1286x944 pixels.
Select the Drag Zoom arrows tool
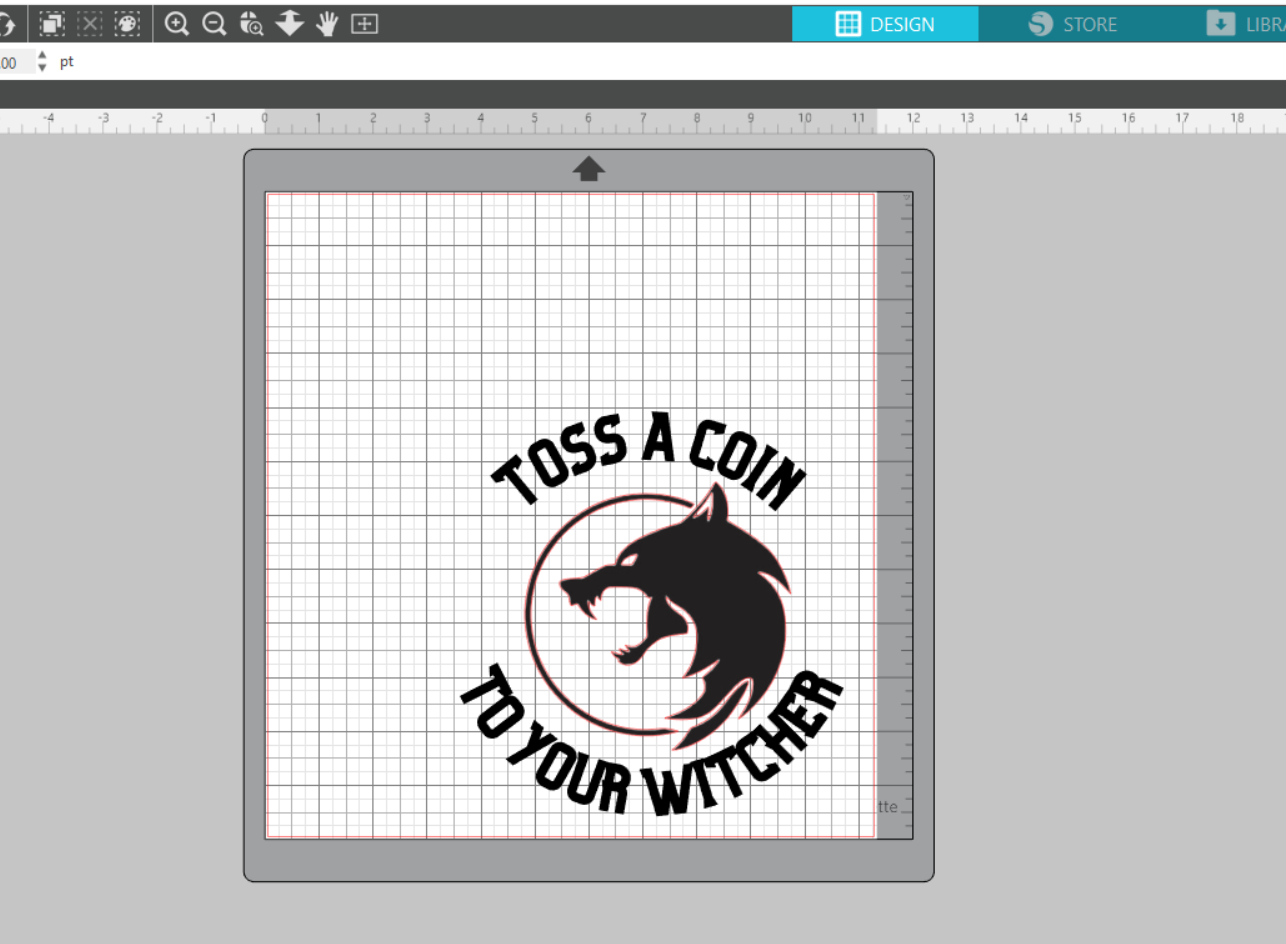tap(289, 24)
